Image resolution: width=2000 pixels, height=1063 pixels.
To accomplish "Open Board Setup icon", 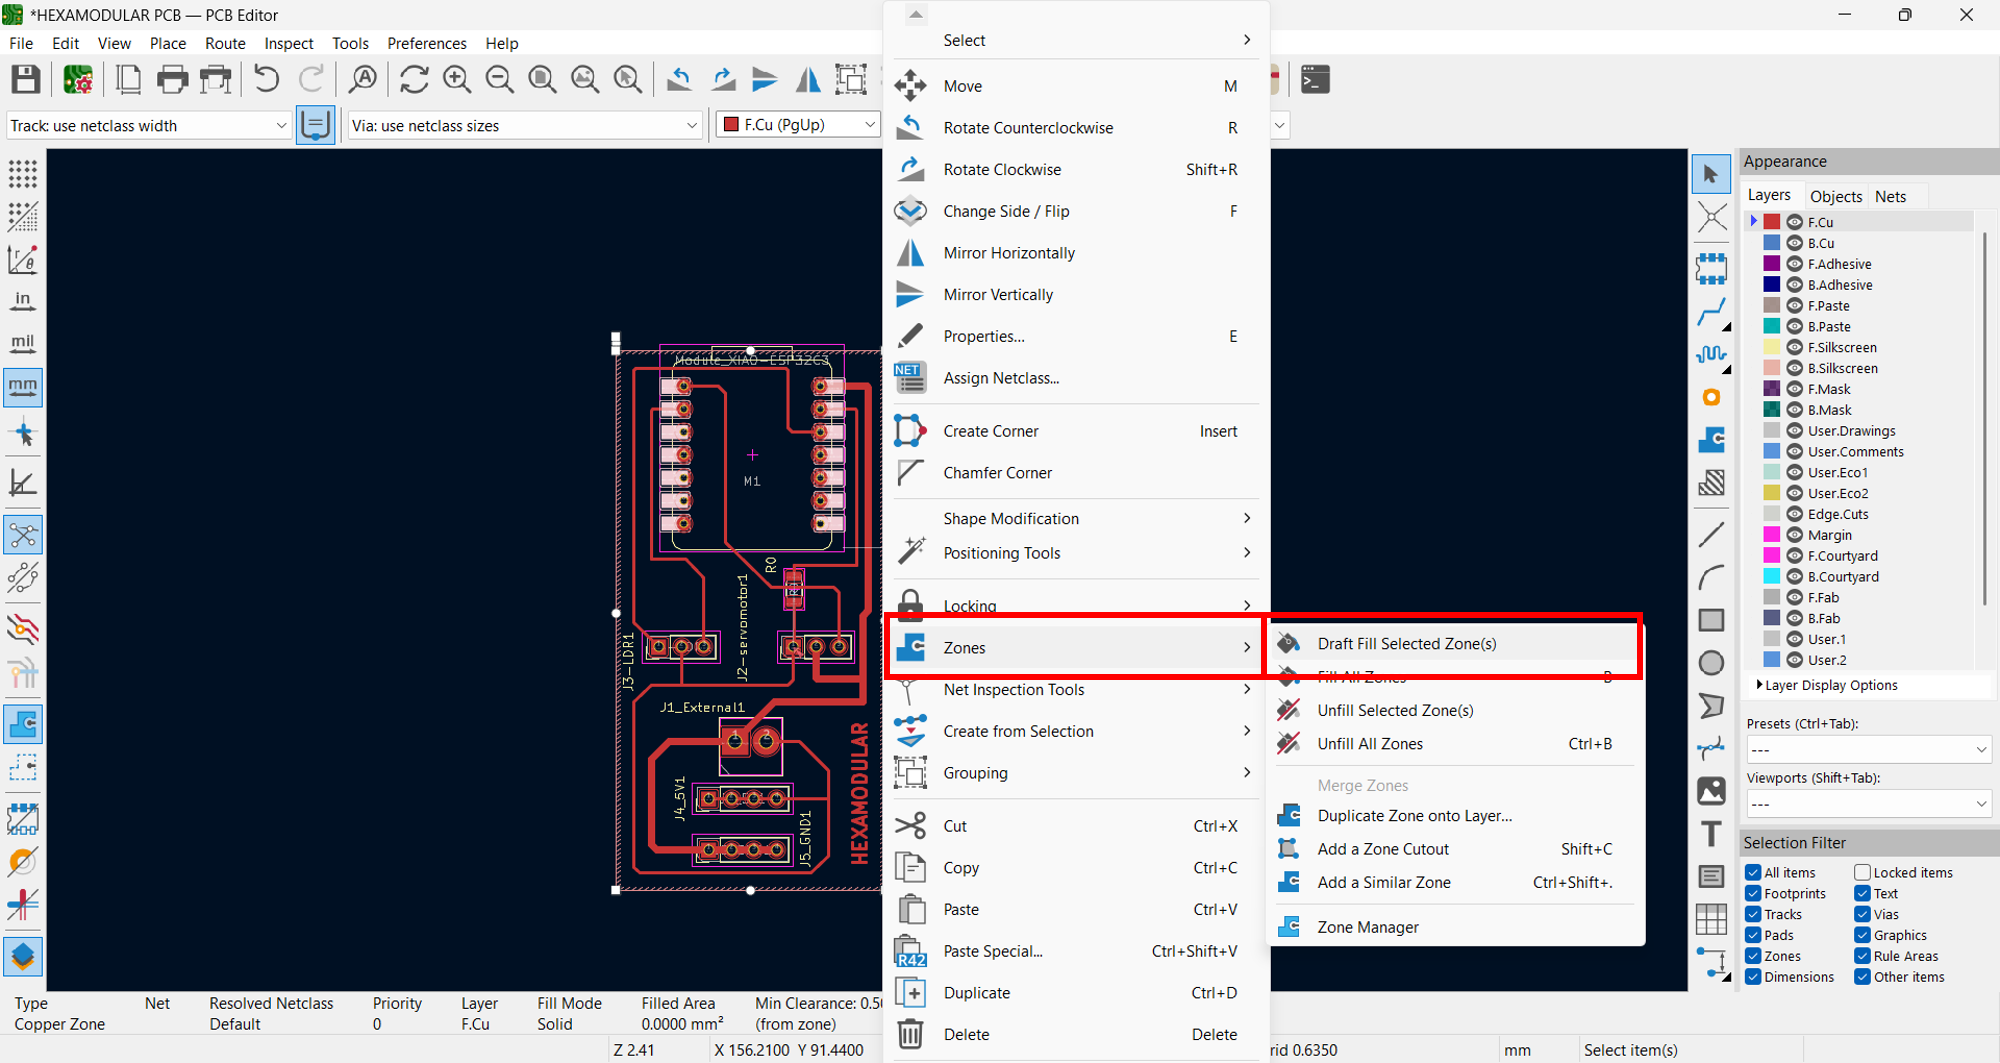I will coord(77,79).
